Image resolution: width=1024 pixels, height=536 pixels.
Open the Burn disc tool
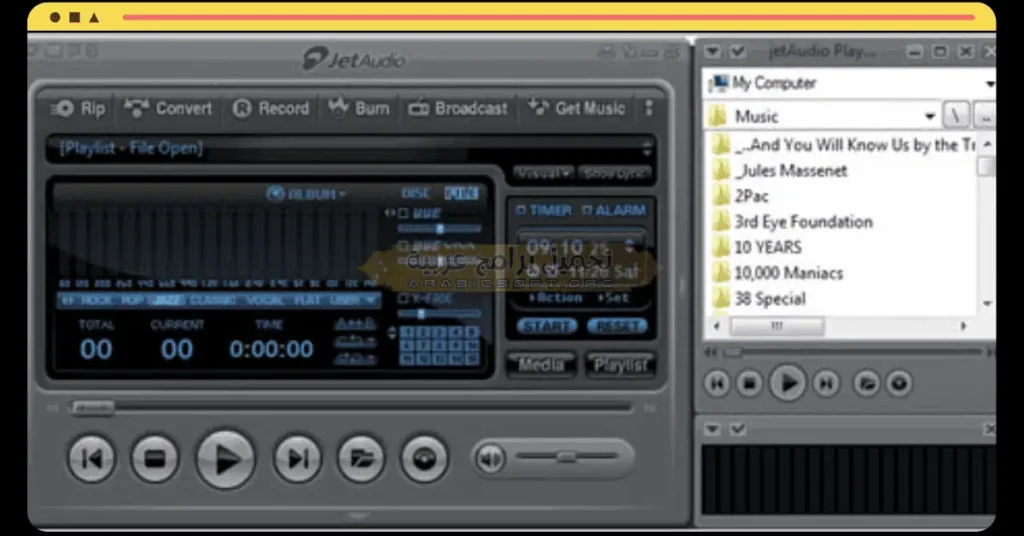pyautogui.click(x=359, y=108)
